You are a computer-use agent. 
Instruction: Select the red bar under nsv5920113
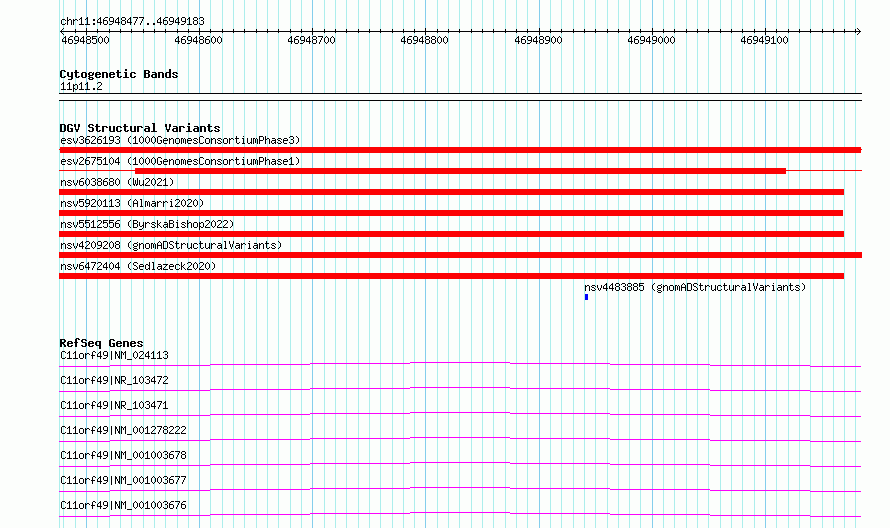pos(451,213)
